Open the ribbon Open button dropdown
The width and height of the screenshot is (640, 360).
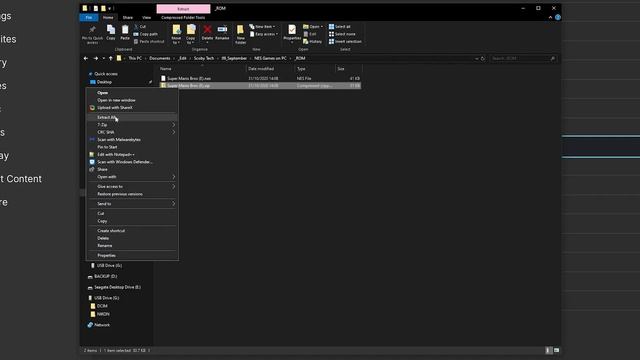click(x=322, y=27)
